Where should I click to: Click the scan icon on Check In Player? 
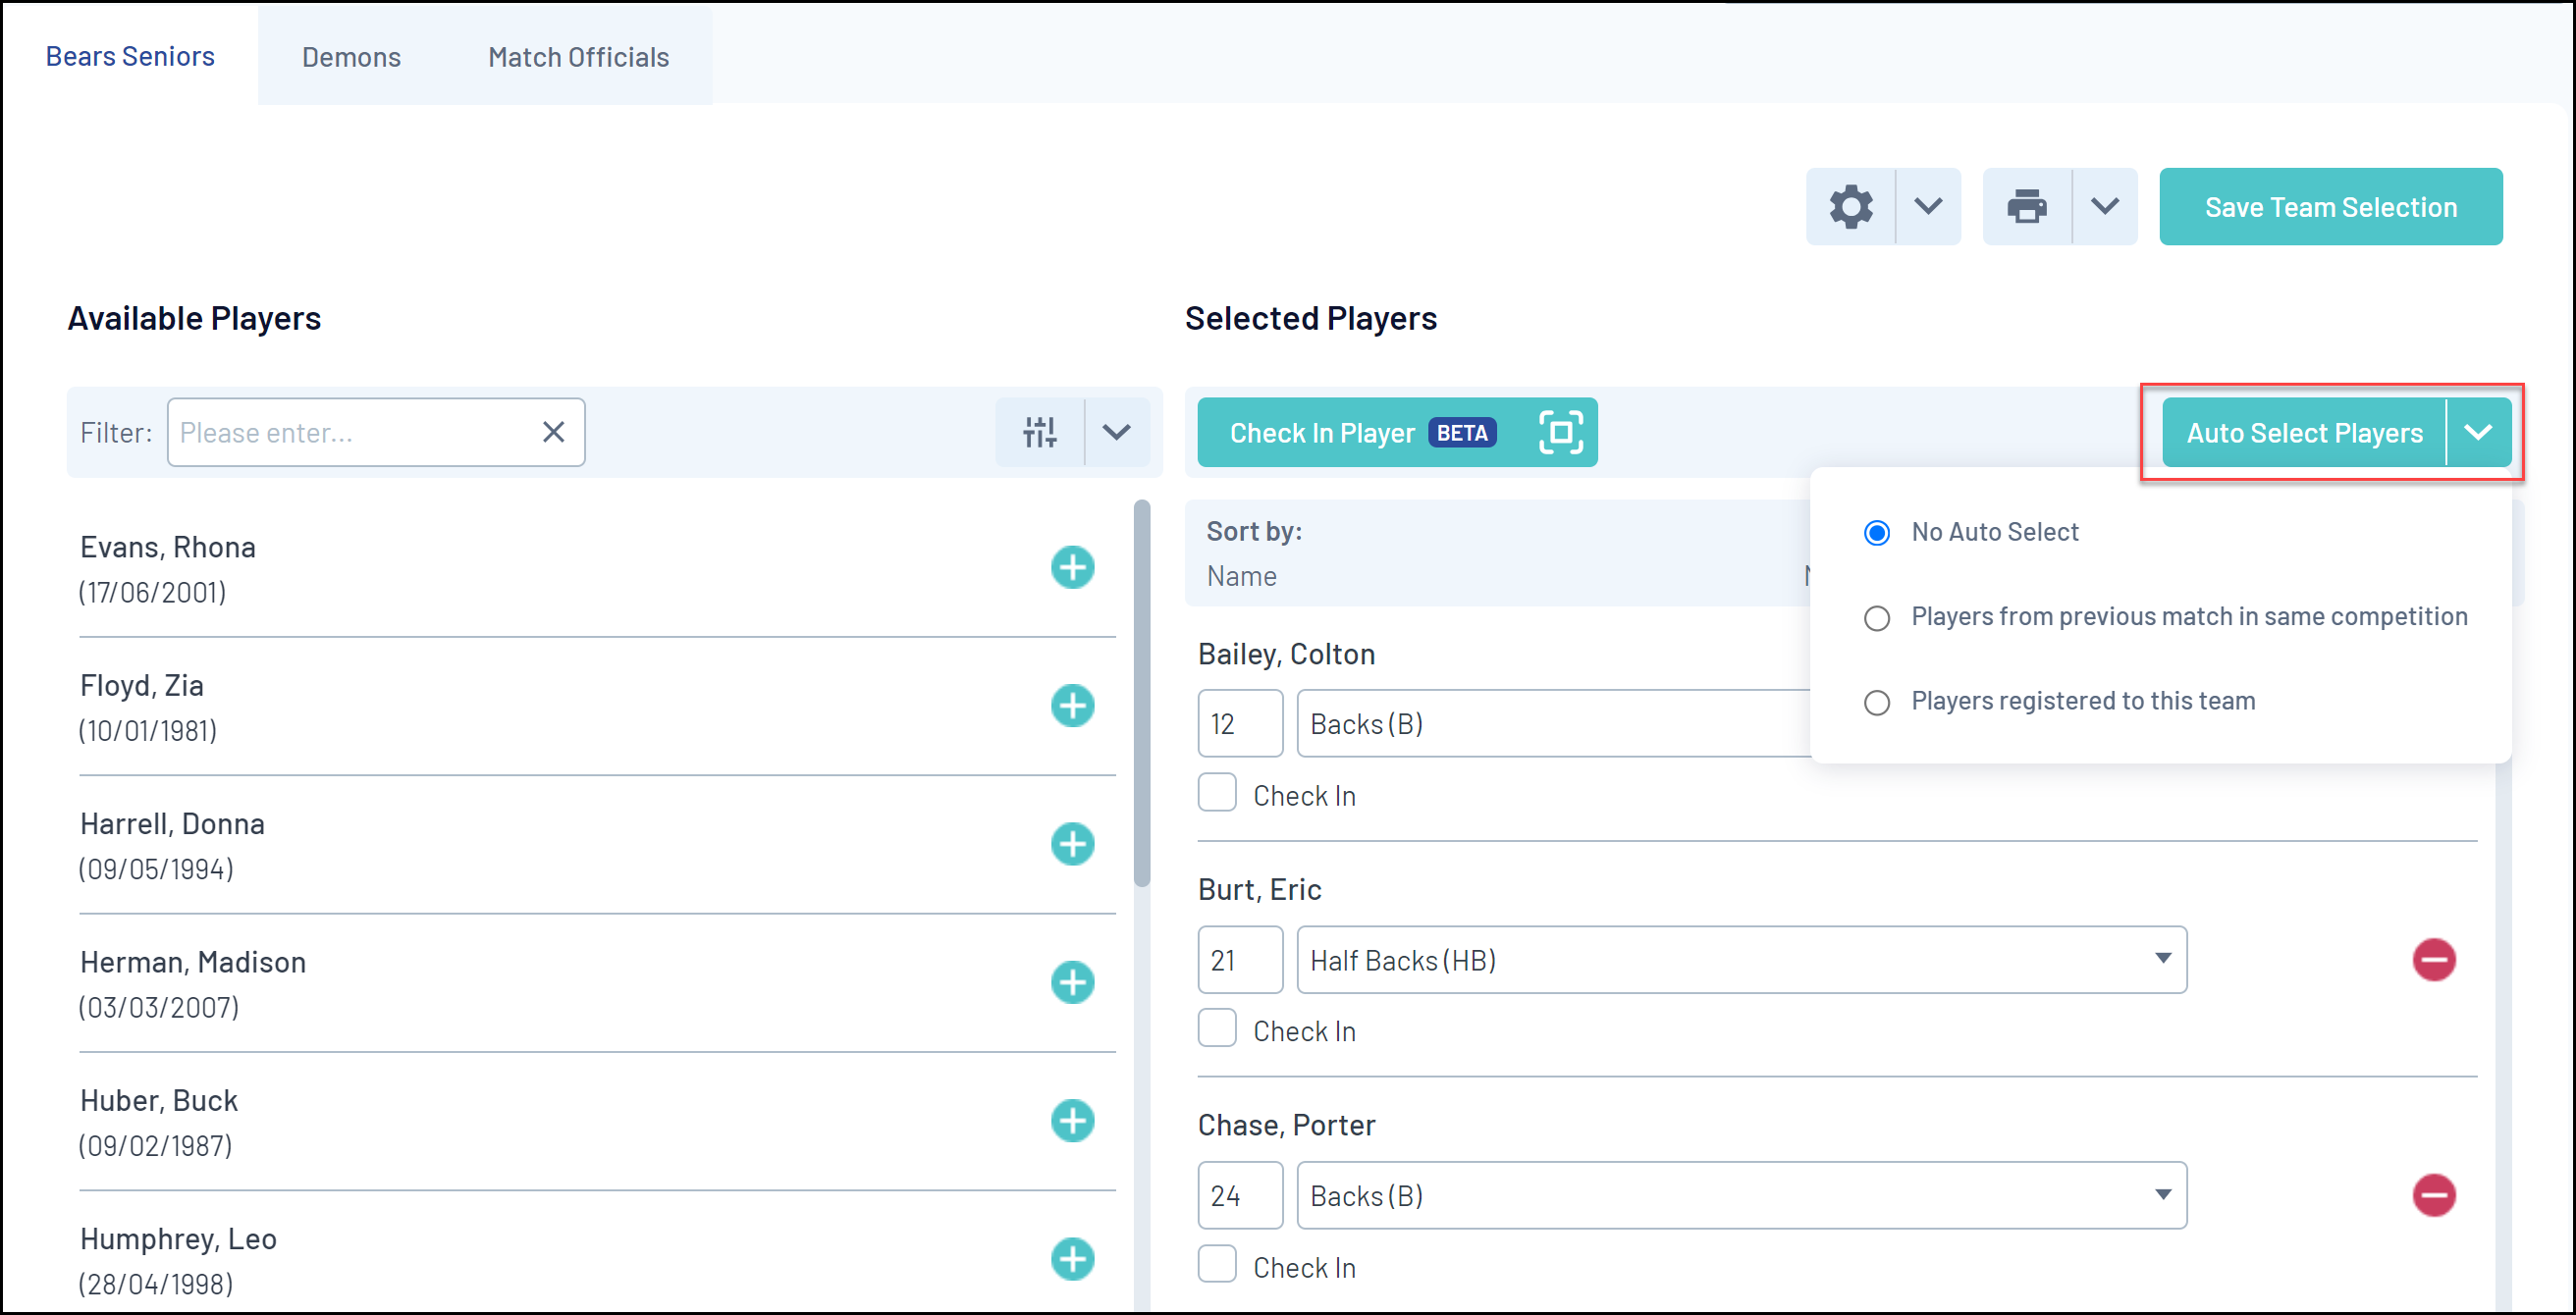(x=1560, y=432)
